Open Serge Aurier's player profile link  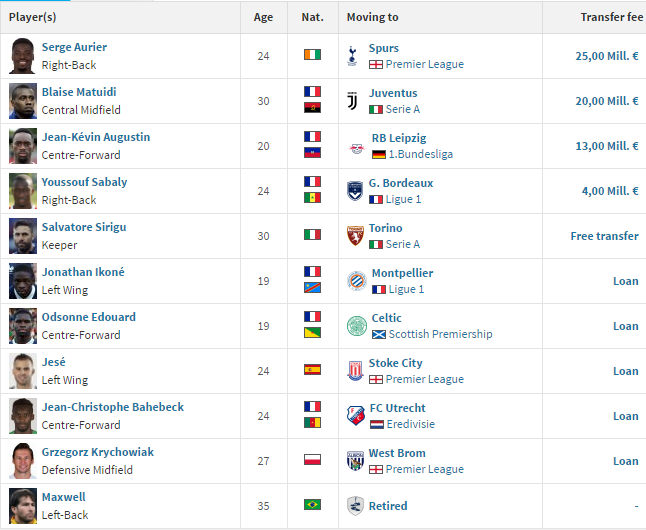pyautogui.click(x=74, y=47)
